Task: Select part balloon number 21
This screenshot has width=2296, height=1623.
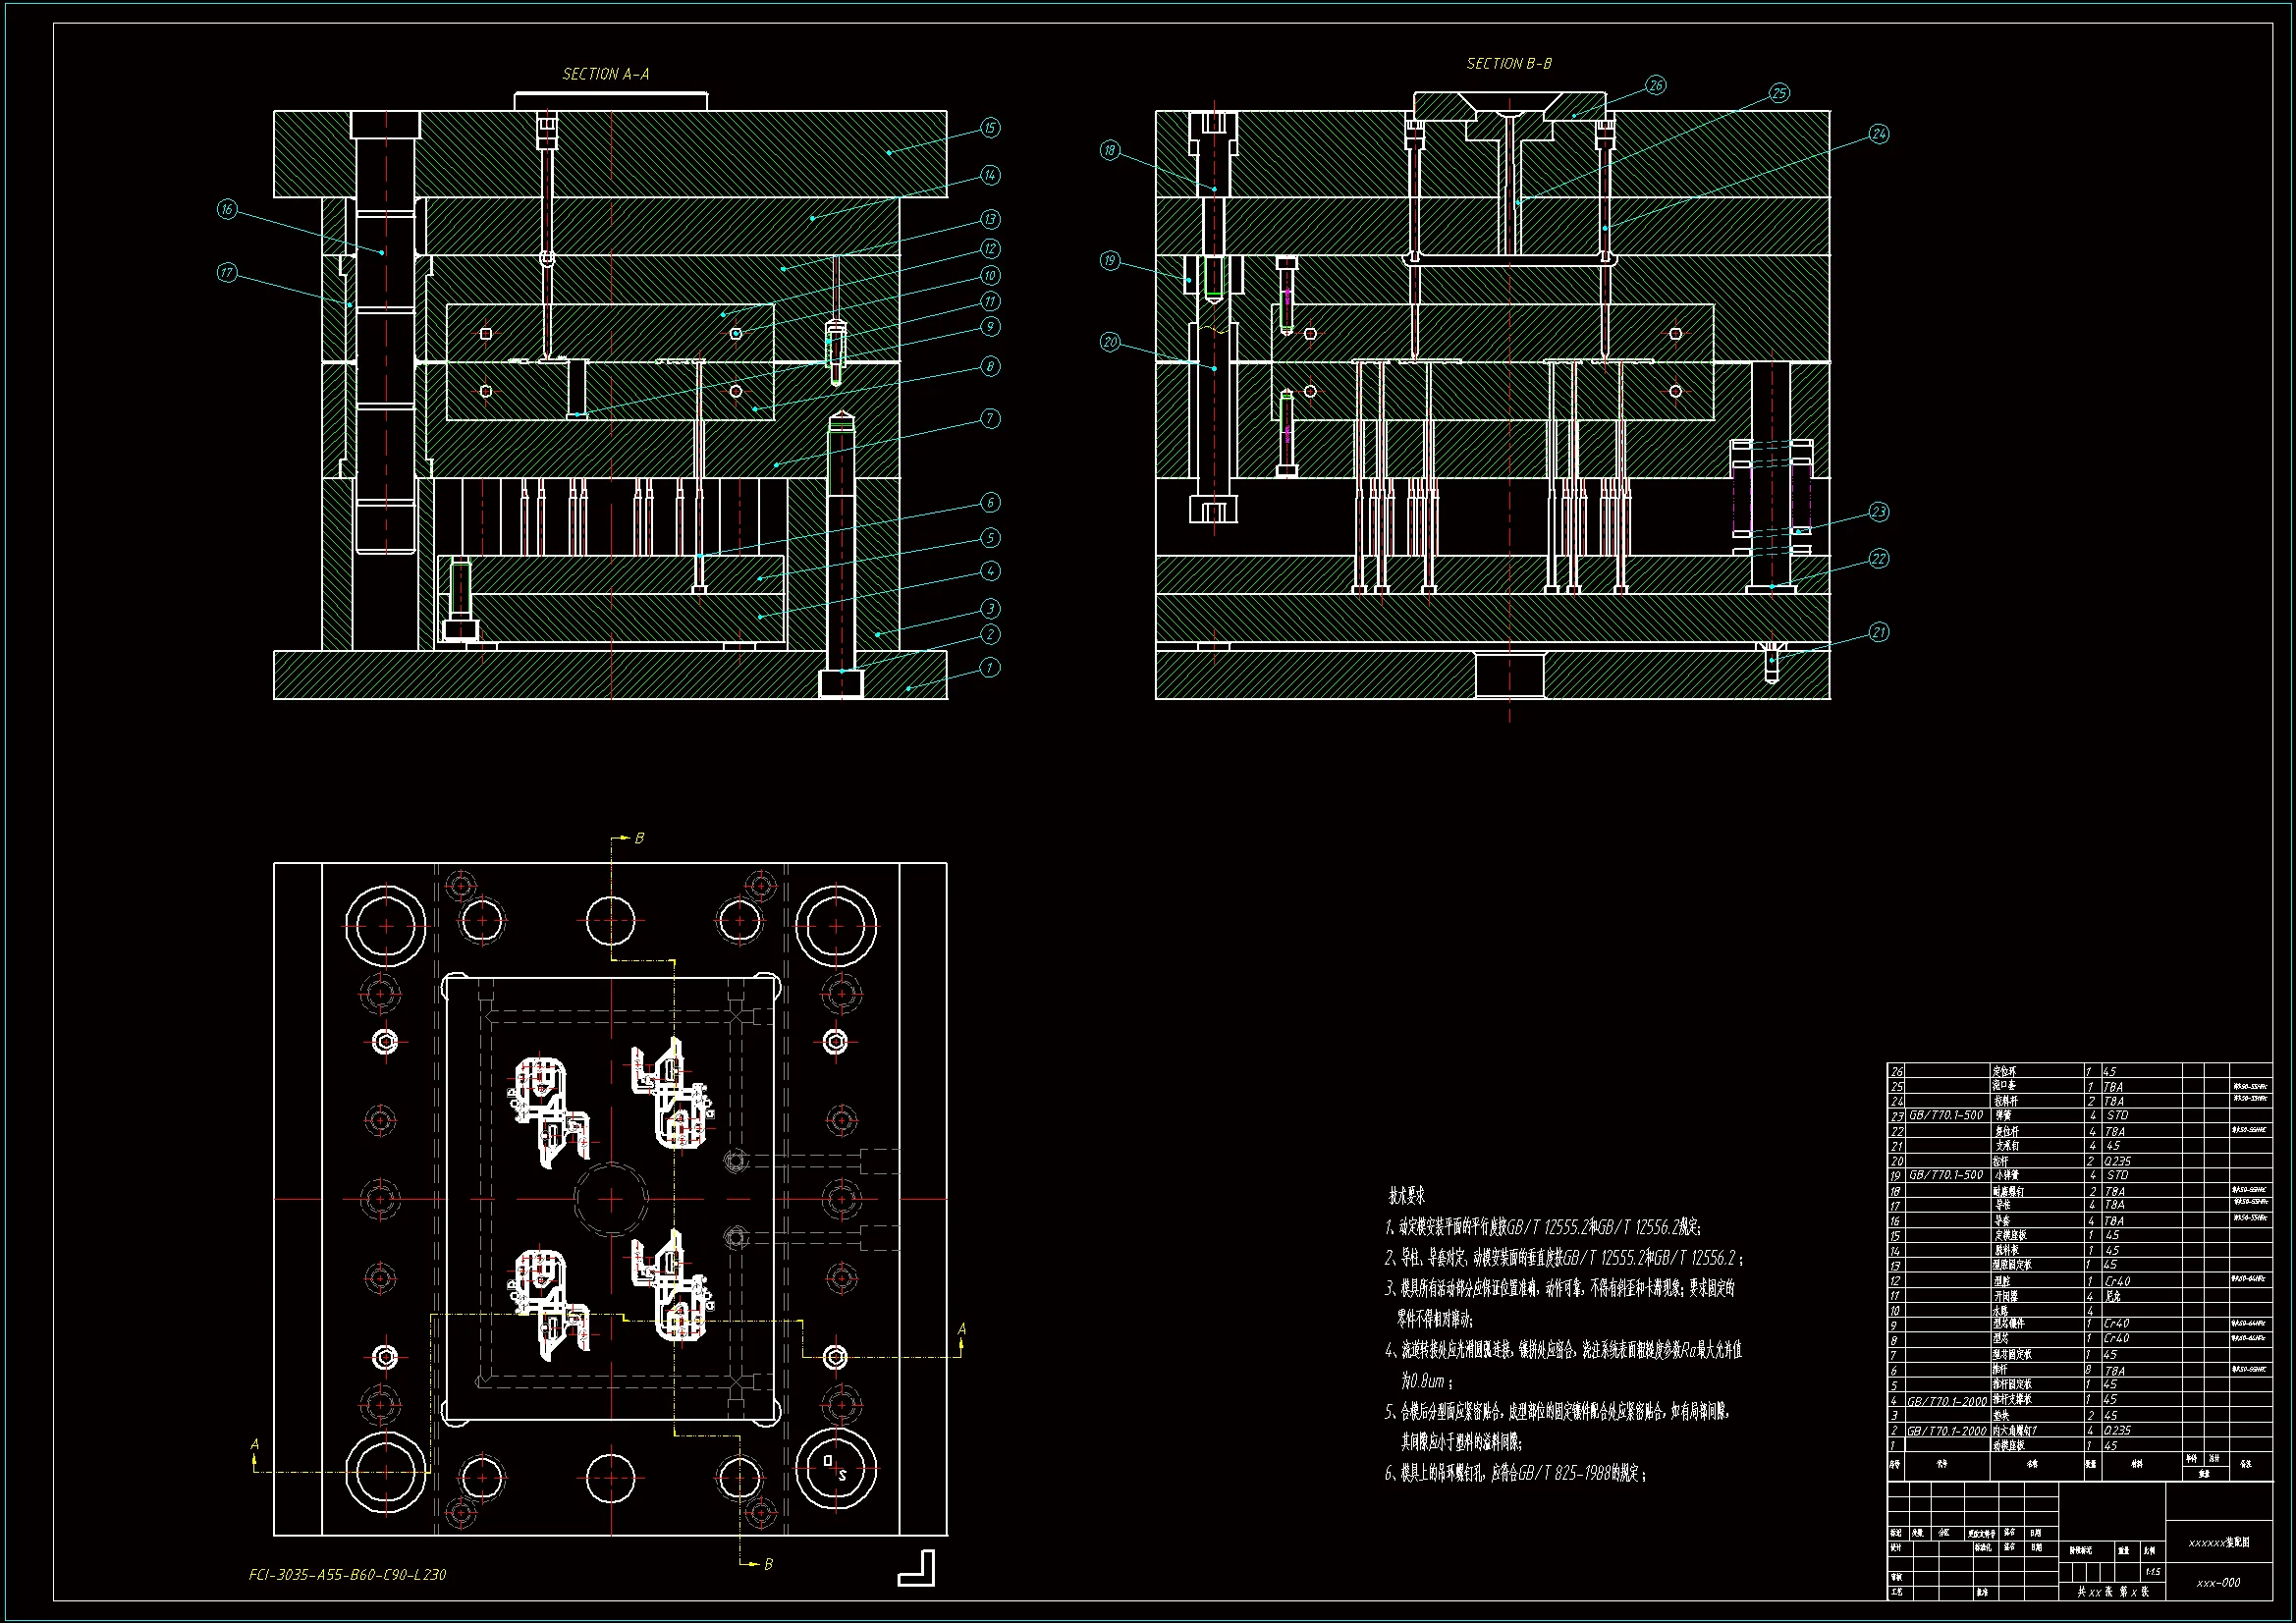Action: [1879, 632]
